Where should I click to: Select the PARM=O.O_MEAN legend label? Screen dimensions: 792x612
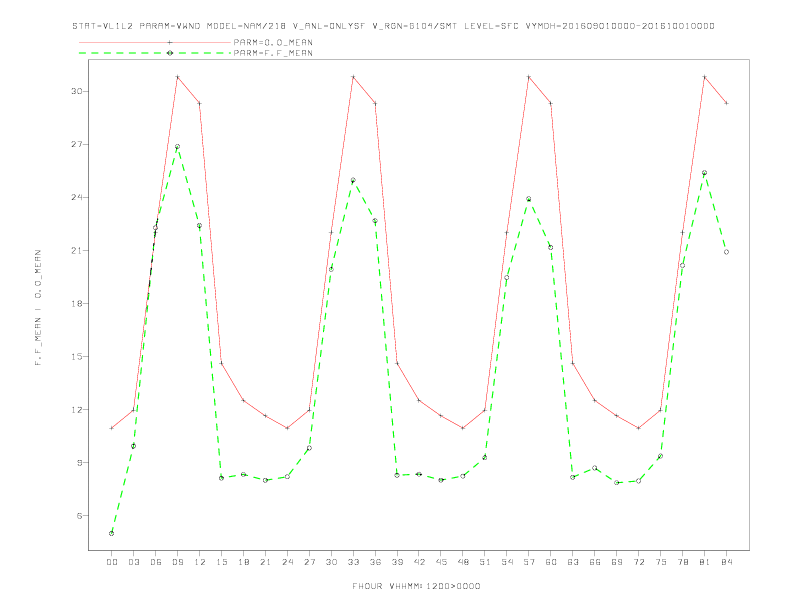(x=273, y=42)
